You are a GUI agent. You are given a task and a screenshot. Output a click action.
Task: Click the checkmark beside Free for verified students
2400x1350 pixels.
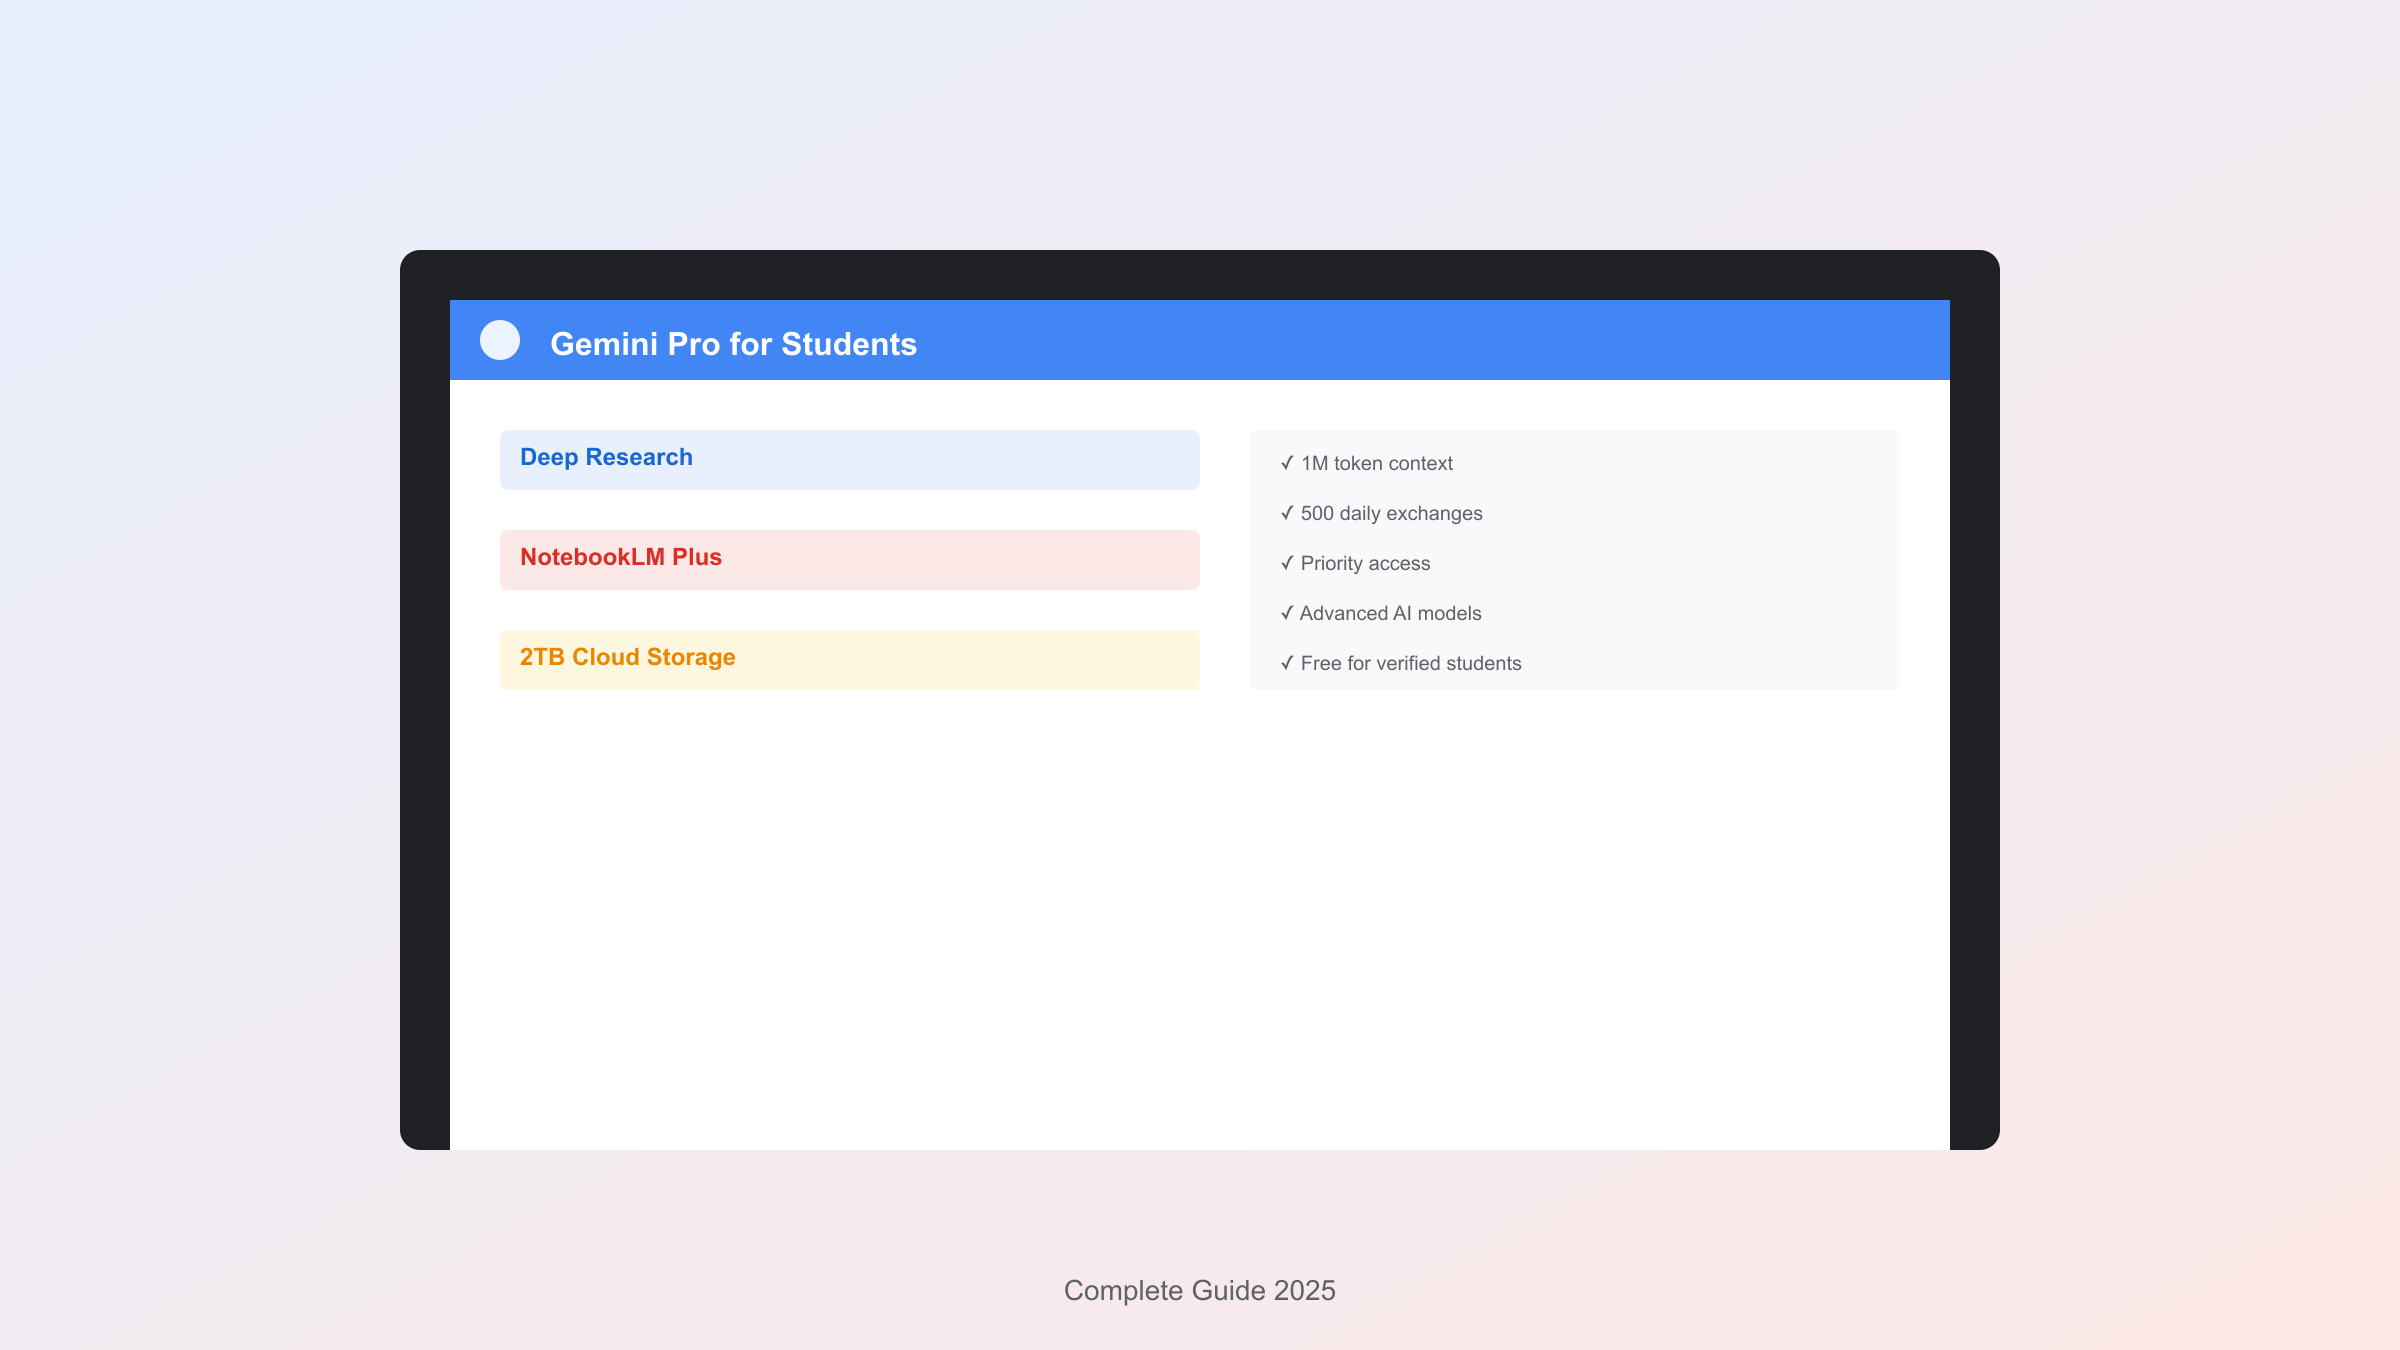[1287, 663]
